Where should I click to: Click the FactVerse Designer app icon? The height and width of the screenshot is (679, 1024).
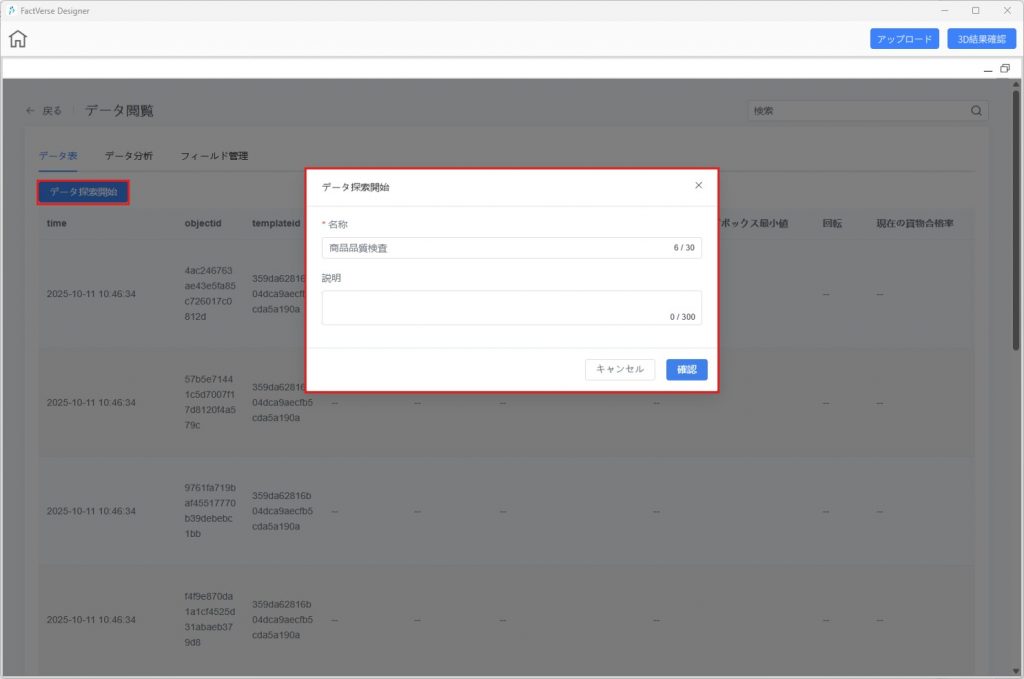[x=10, y=10]
